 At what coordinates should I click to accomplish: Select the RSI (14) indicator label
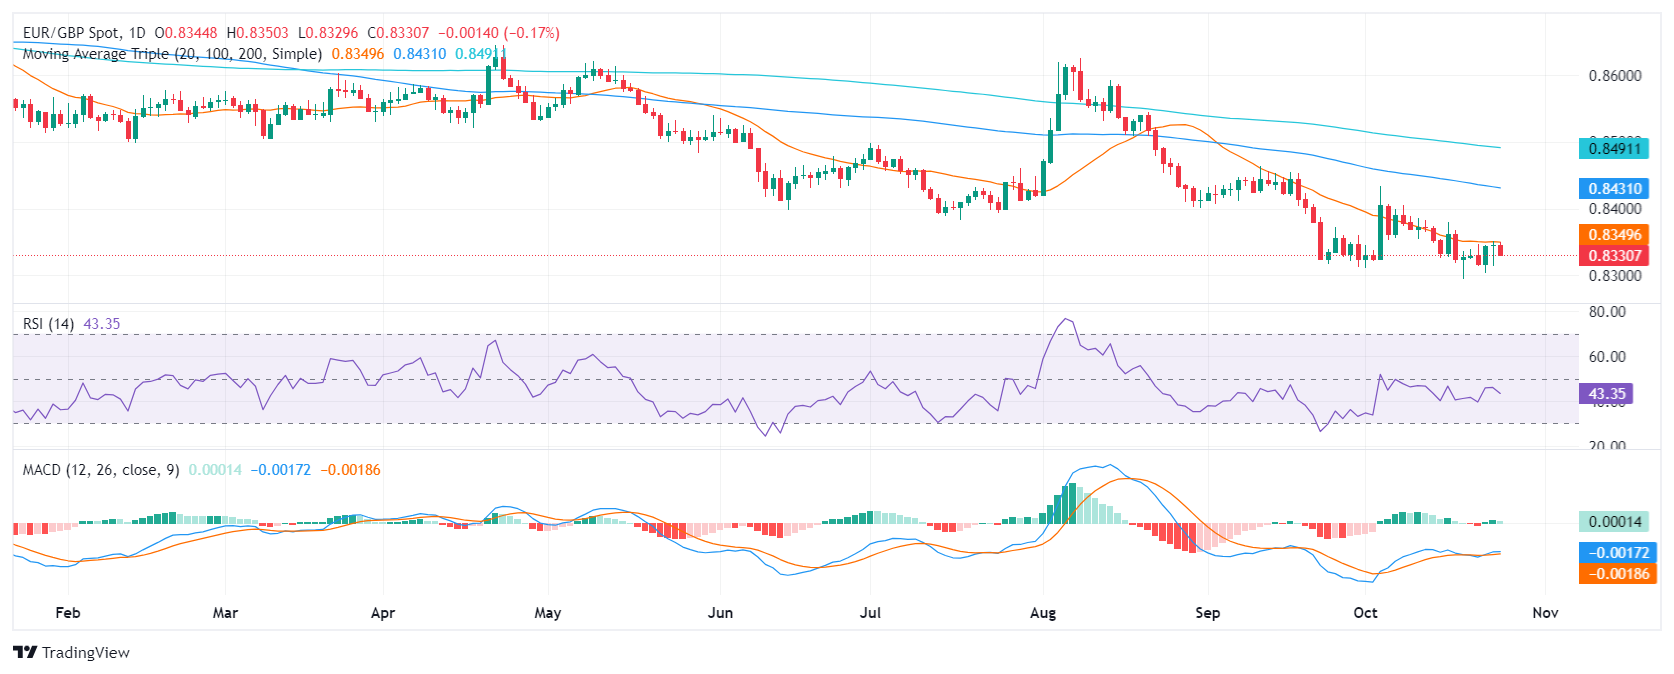point(48,324)
